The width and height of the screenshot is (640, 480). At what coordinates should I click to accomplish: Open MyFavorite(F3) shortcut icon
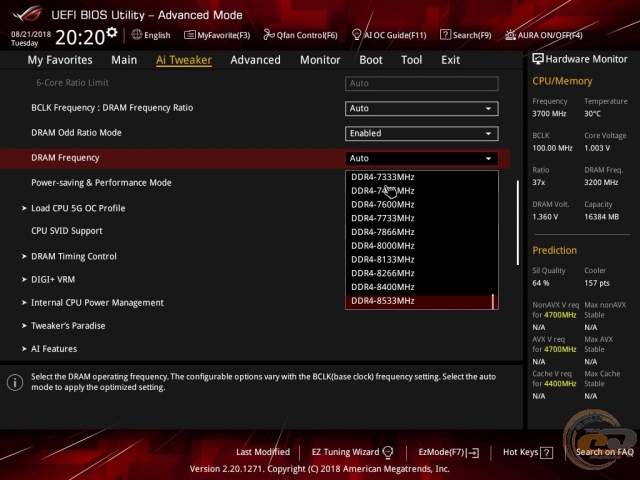(190, 35)
